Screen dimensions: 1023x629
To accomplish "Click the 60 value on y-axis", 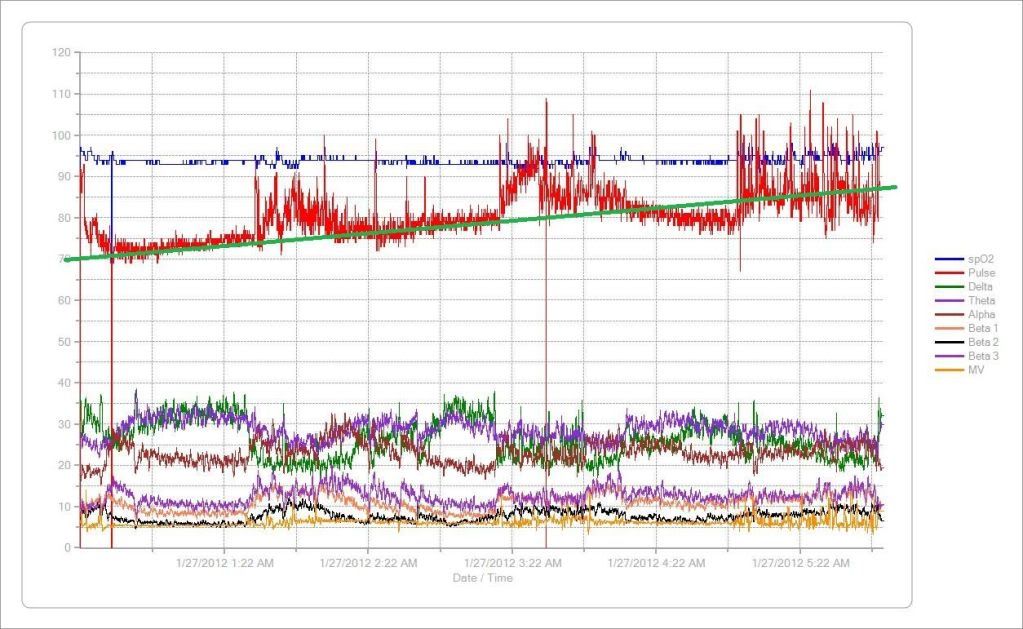I will tap(64, 300).
